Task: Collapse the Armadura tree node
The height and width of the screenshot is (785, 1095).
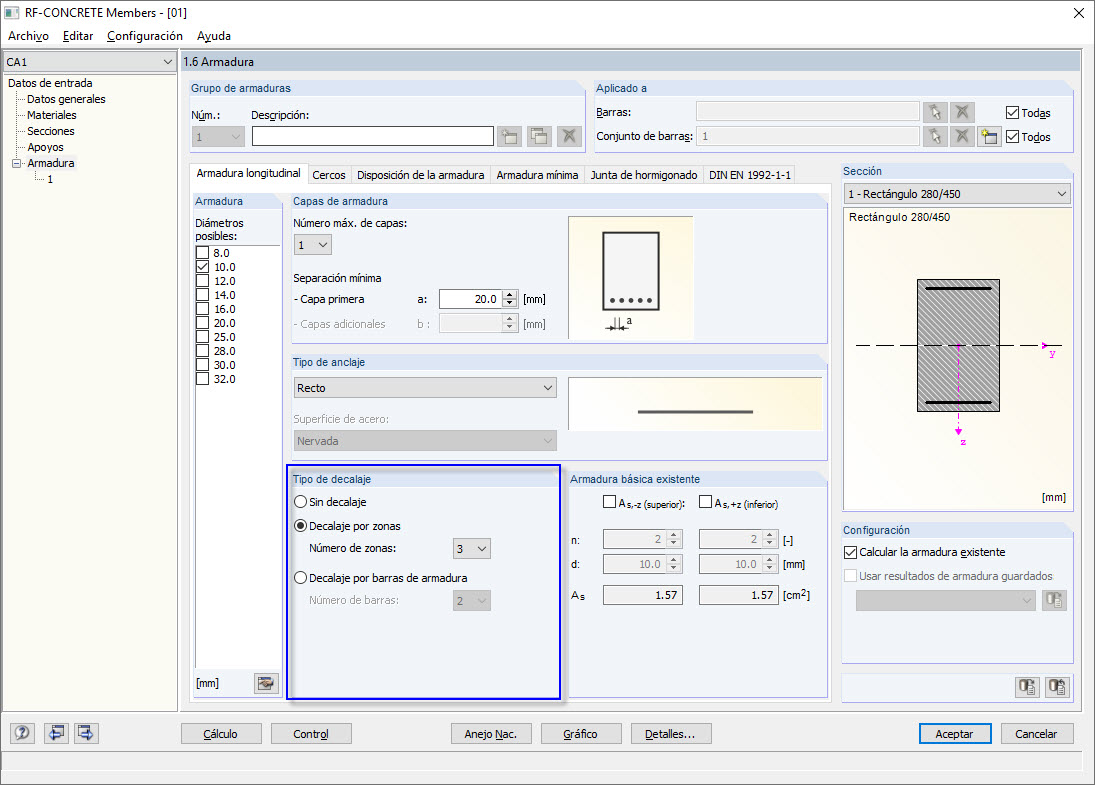Action: pos(16,163)
